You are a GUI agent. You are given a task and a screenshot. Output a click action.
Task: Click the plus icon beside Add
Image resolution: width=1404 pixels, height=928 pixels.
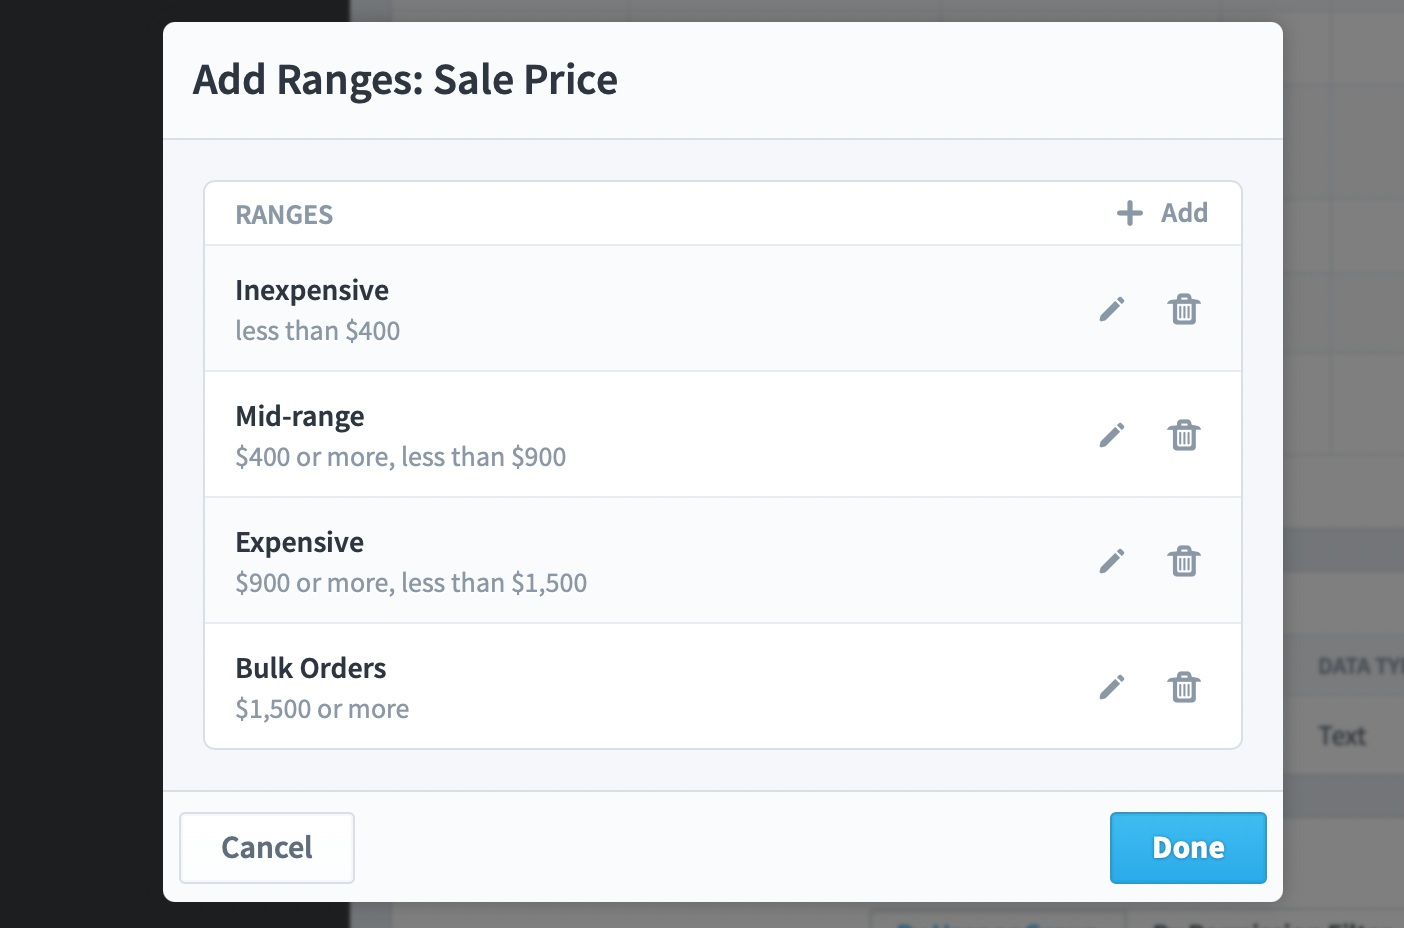(x=1130, y=213)
